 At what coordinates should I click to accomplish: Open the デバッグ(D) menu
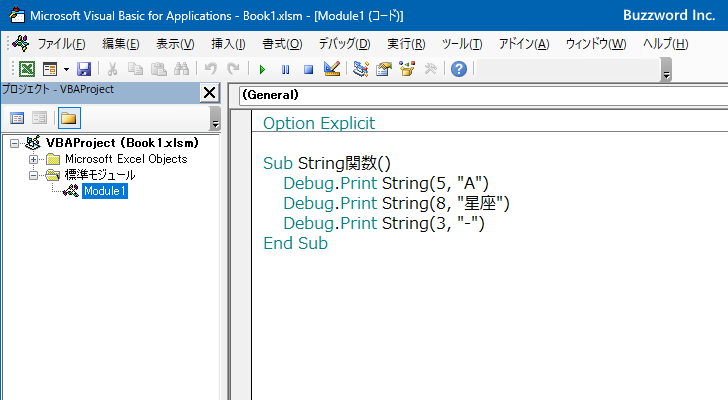click(344, 44)
